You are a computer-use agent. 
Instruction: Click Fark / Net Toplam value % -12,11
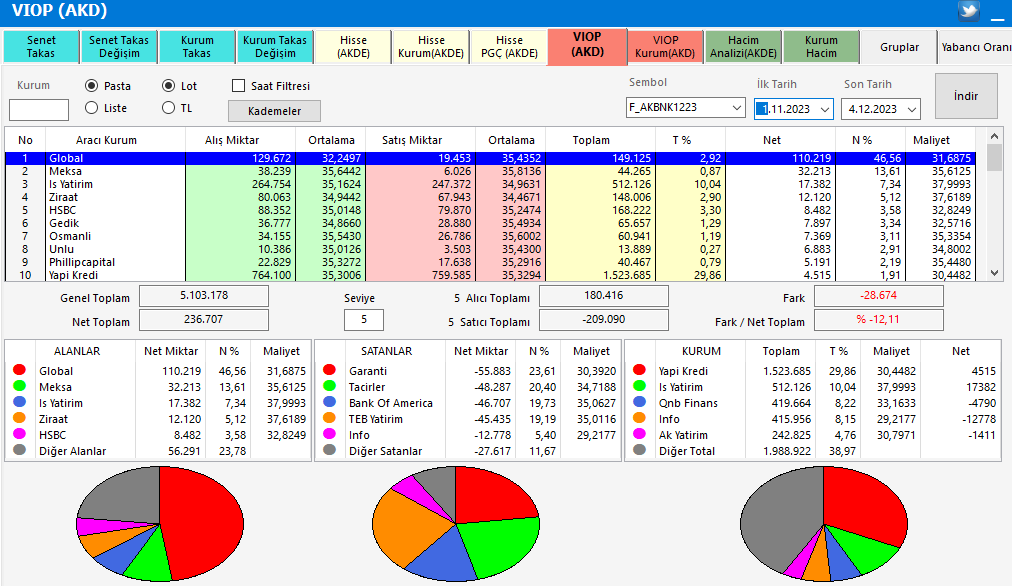point(878,319)
